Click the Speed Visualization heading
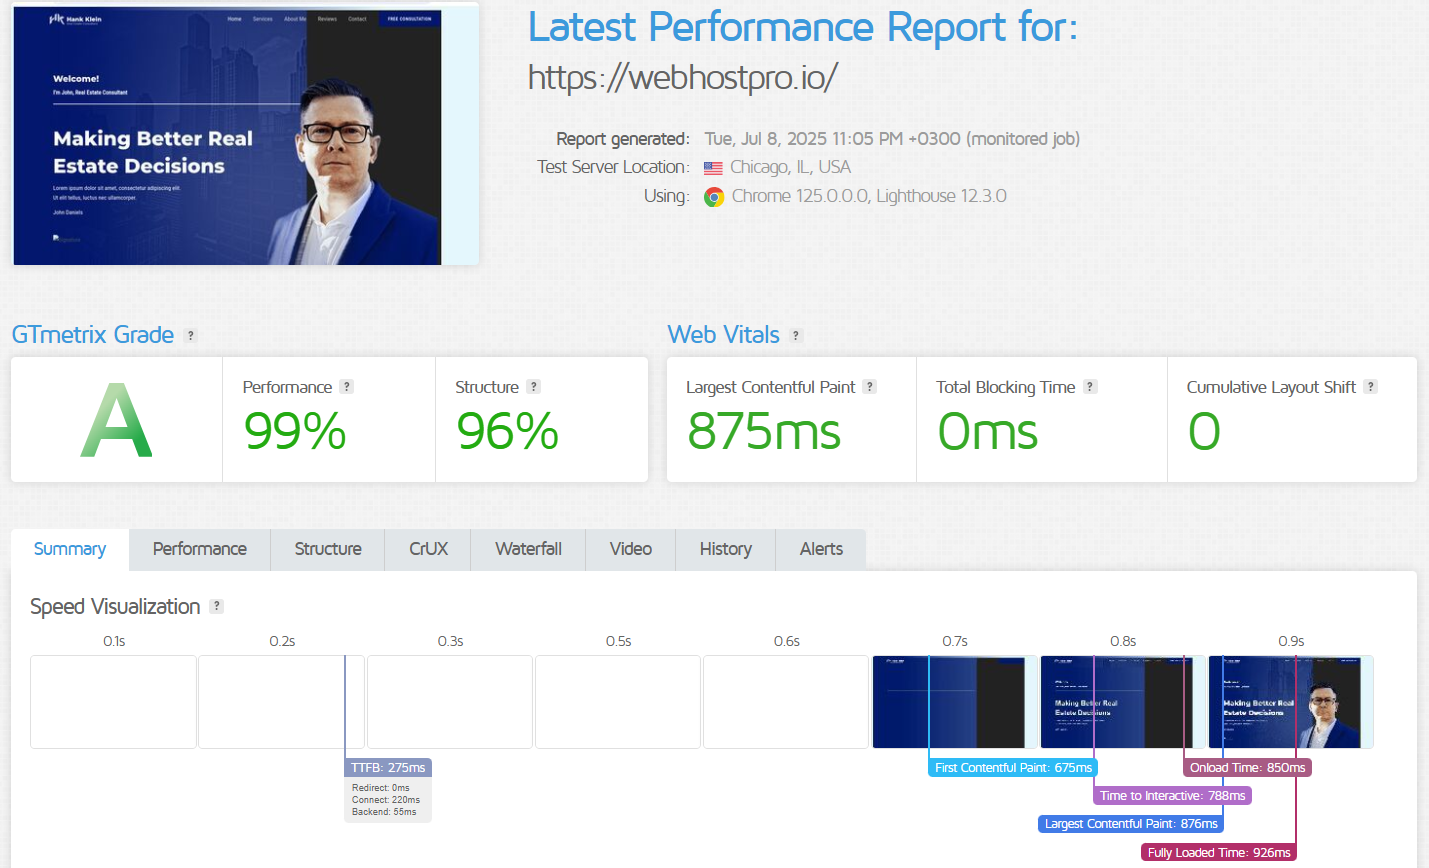The height and width of the screenshot is (868, 1429). [115, 607]
